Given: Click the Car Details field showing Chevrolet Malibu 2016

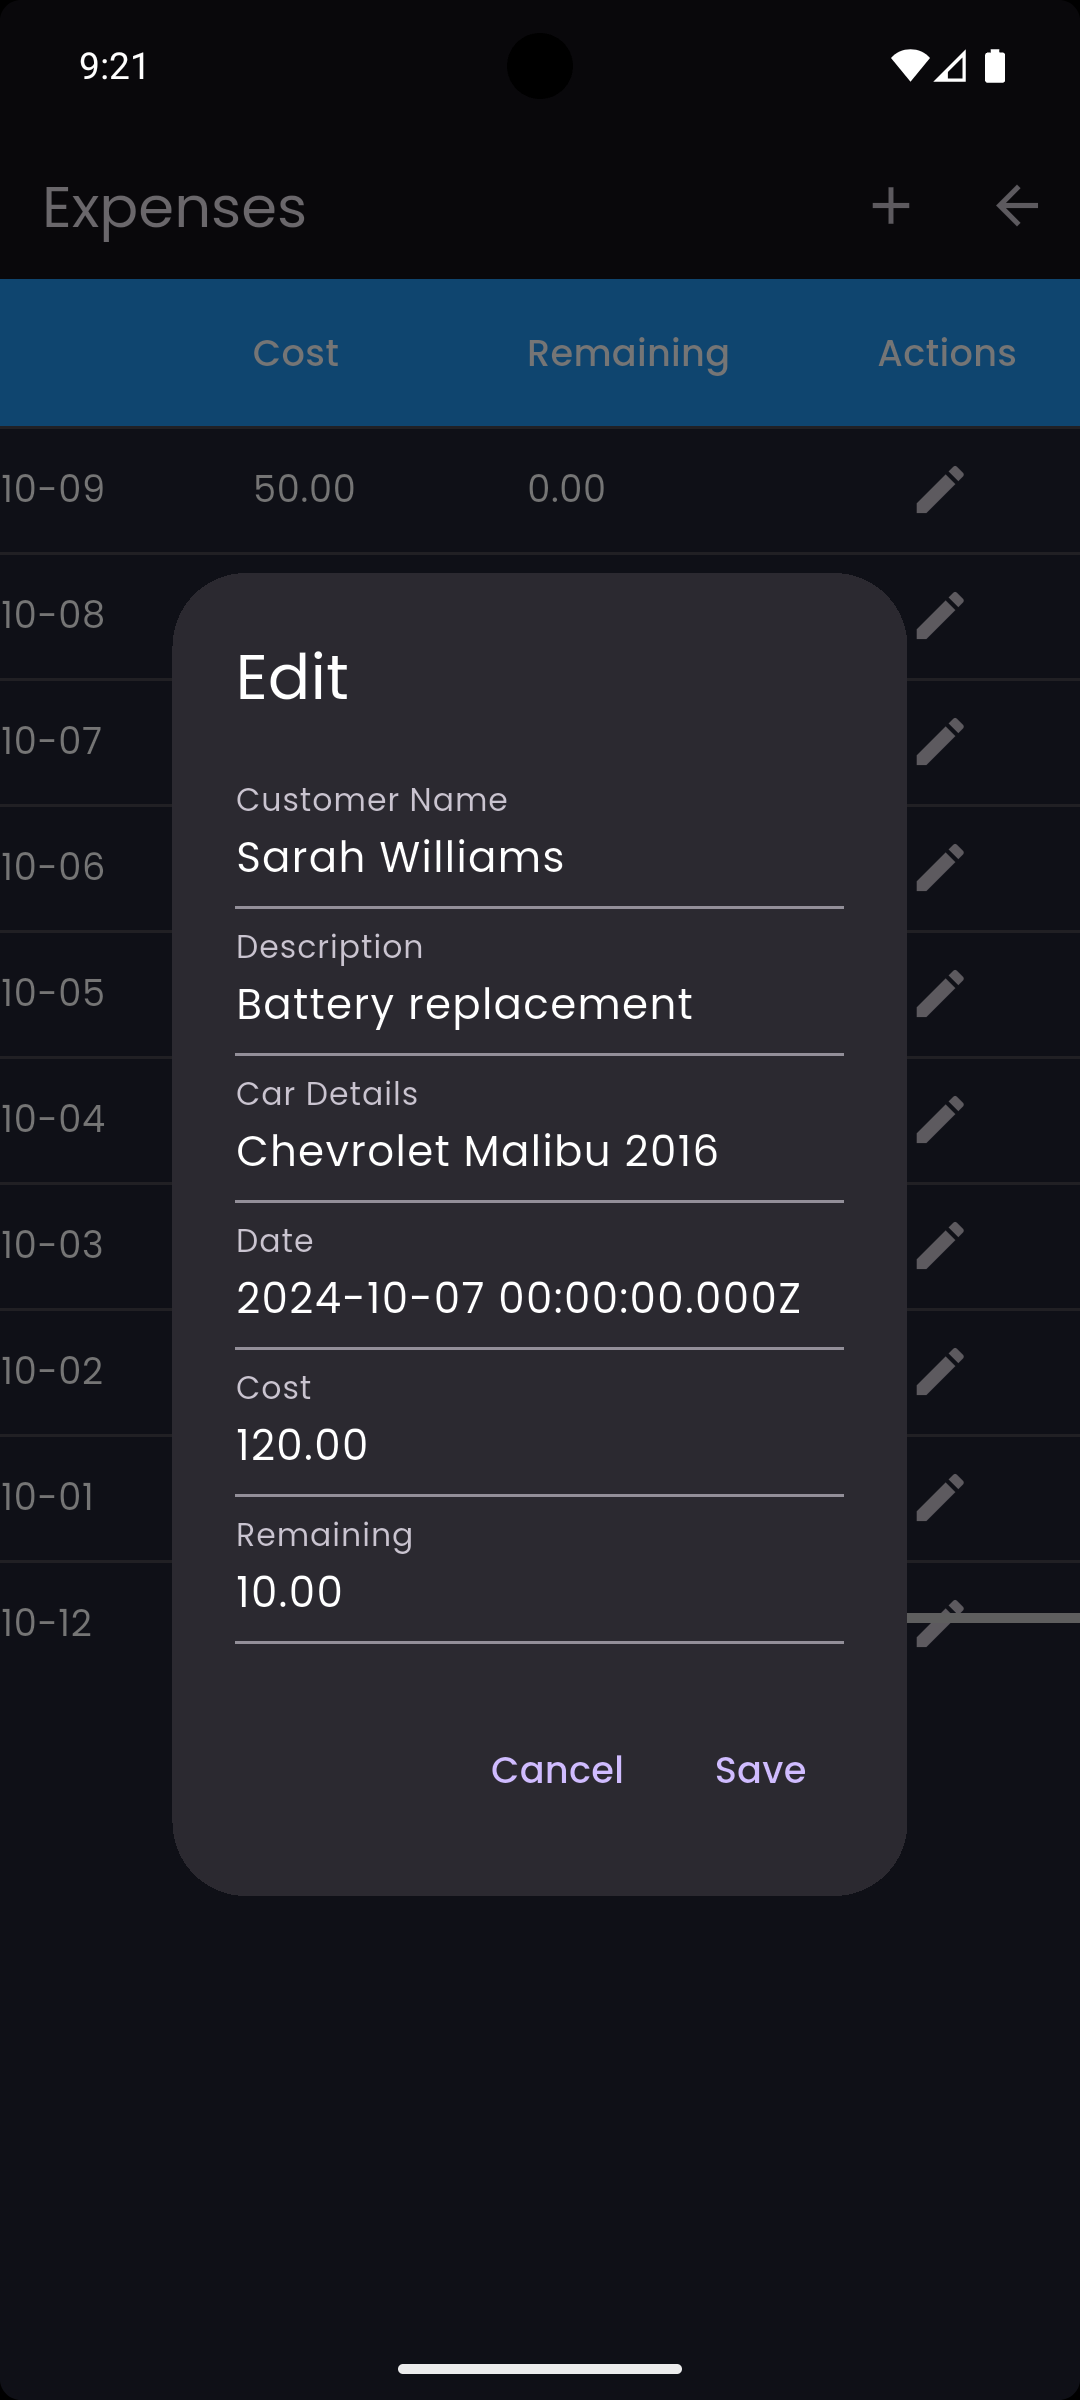Looking at the screenshot, I should [x=539, y=1151].
